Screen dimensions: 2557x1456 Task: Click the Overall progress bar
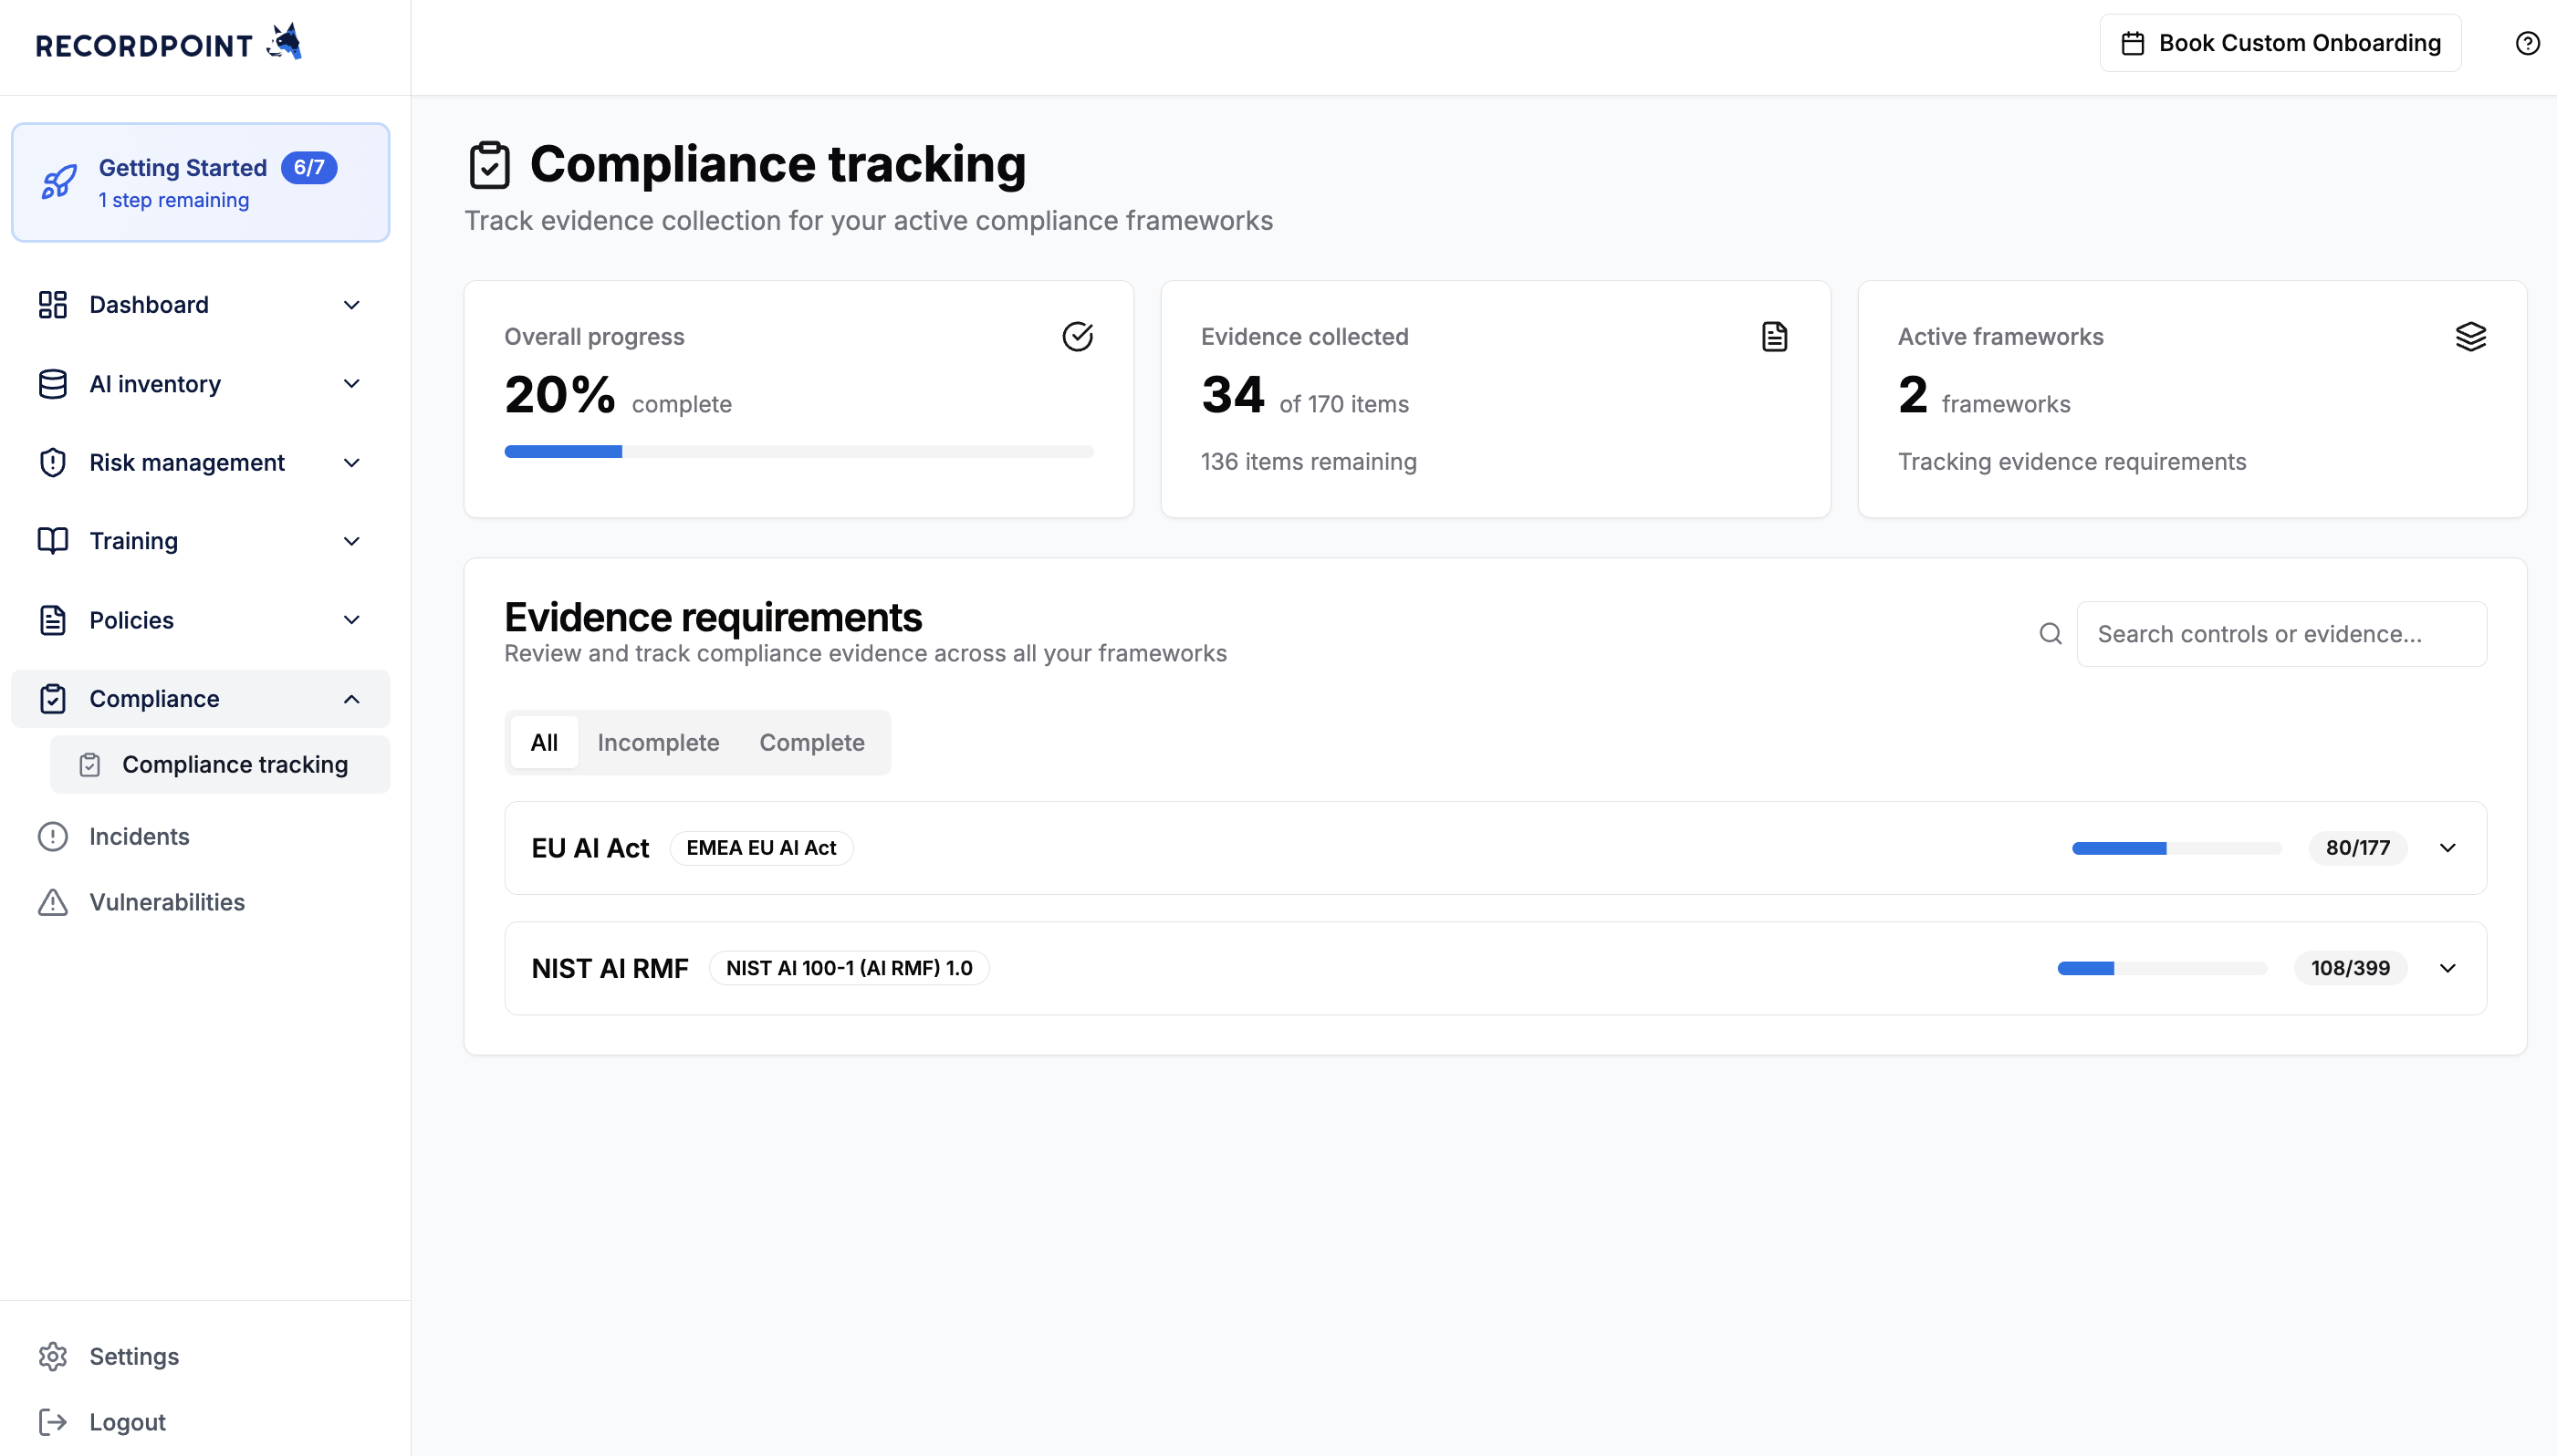[x=798, y=451]
